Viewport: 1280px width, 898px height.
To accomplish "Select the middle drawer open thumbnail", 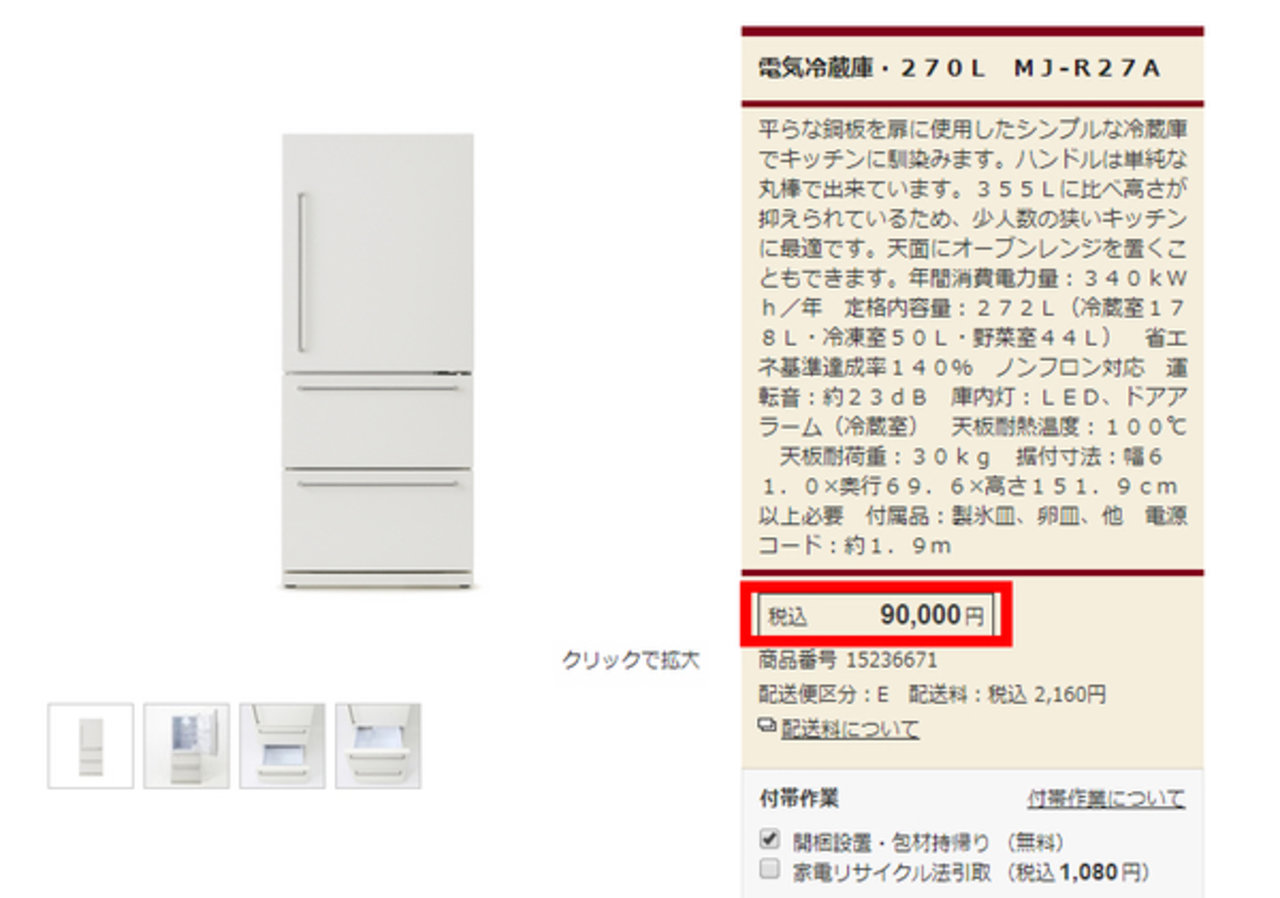I will click(x=282, y=745).
